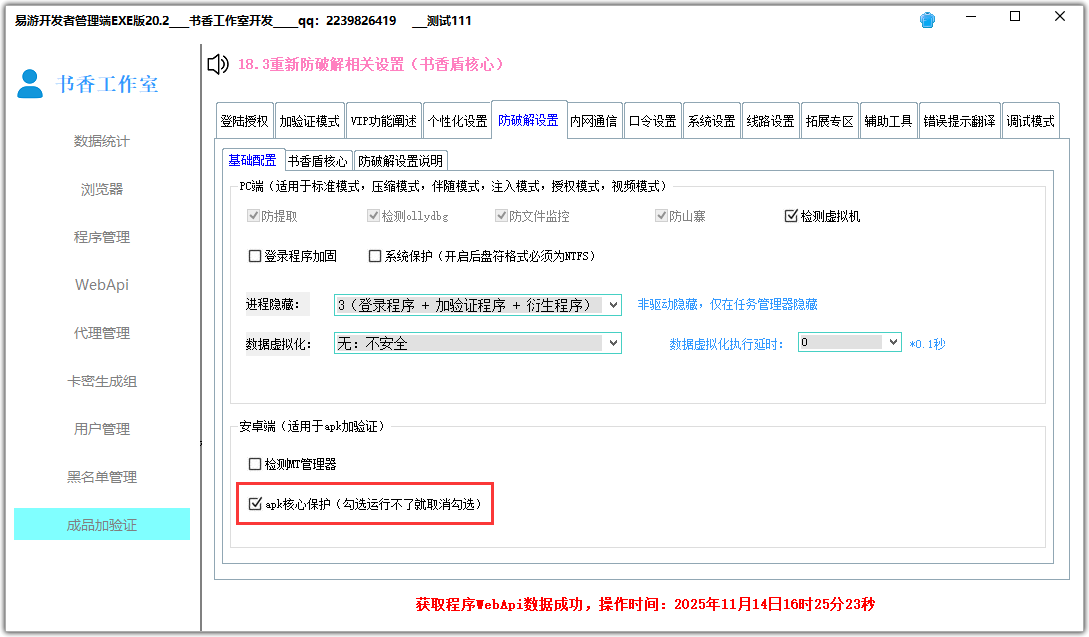Switch to the 辅助工具 tab
The height and width of the screenshot is (637, 1089).
pyautogui.click(x=888, y=119)
